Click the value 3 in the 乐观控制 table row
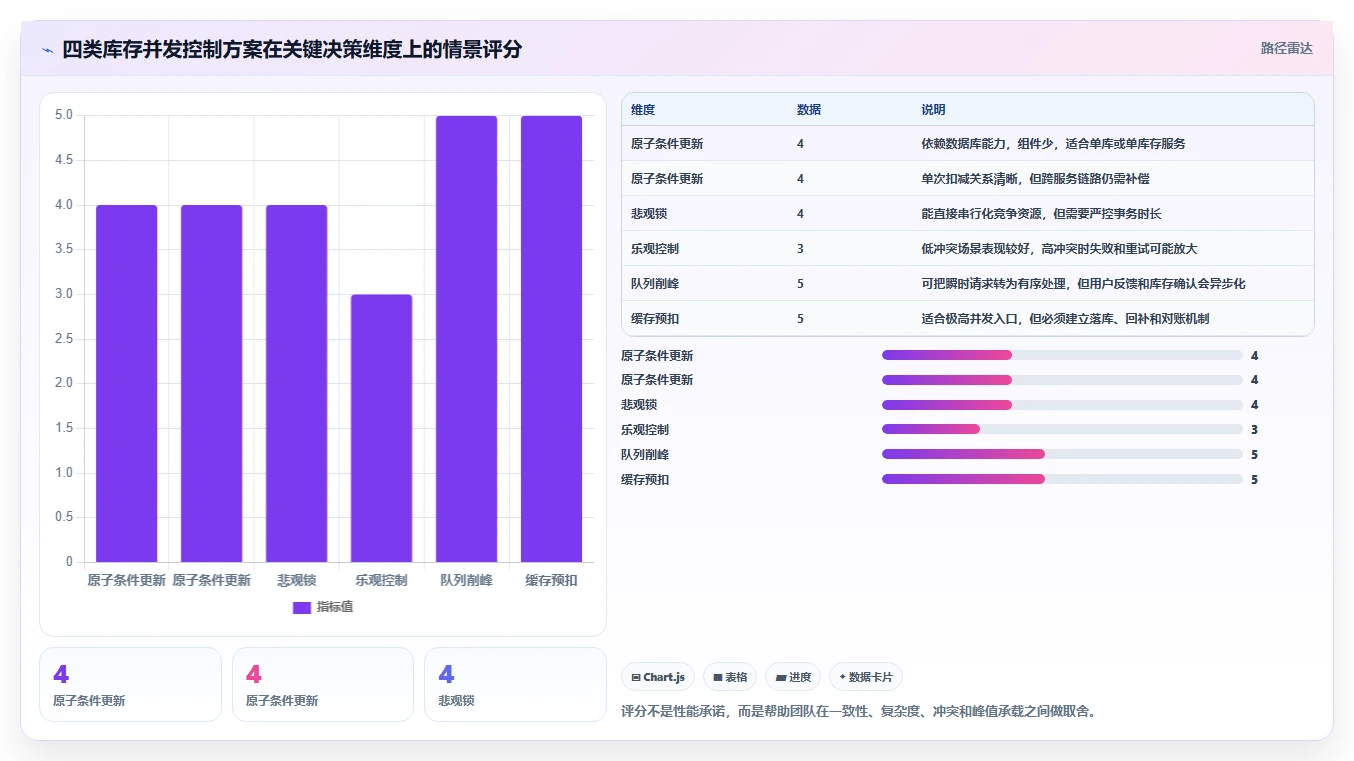Viewport: 1354px width, 761px height. coord(800,249)
